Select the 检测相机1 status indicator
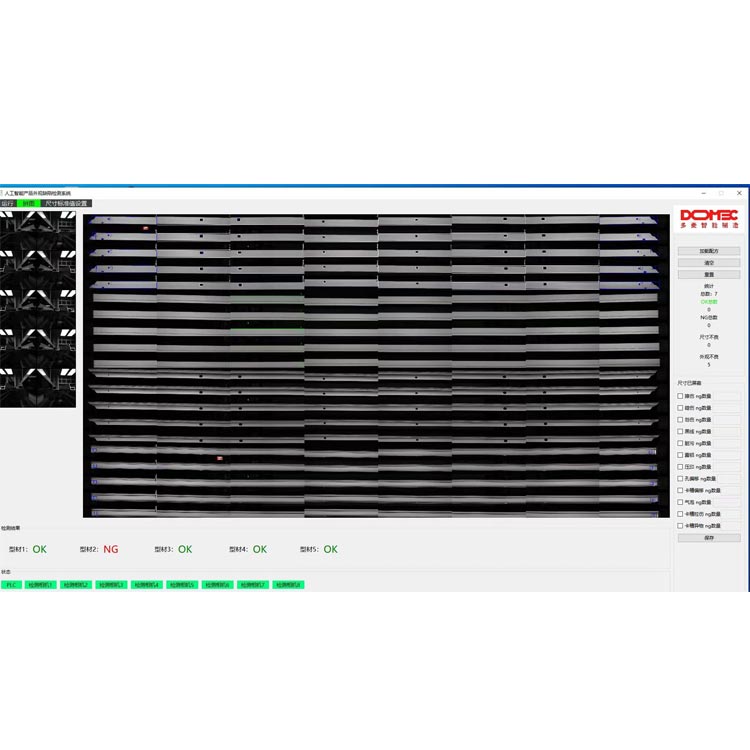Screen dimensions: 750x750 click(x=41, y=584)
